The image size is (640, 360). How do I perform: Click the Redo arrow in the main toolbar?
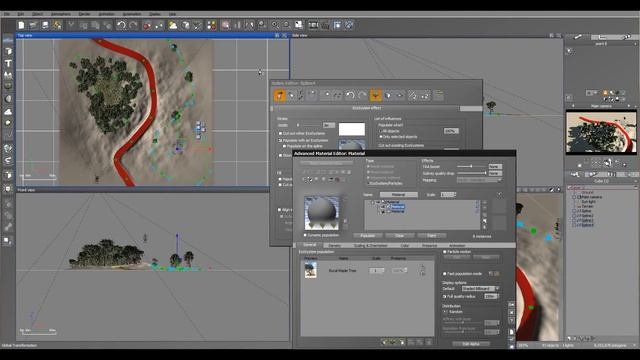pyautogui.click(x=133, y=25)
